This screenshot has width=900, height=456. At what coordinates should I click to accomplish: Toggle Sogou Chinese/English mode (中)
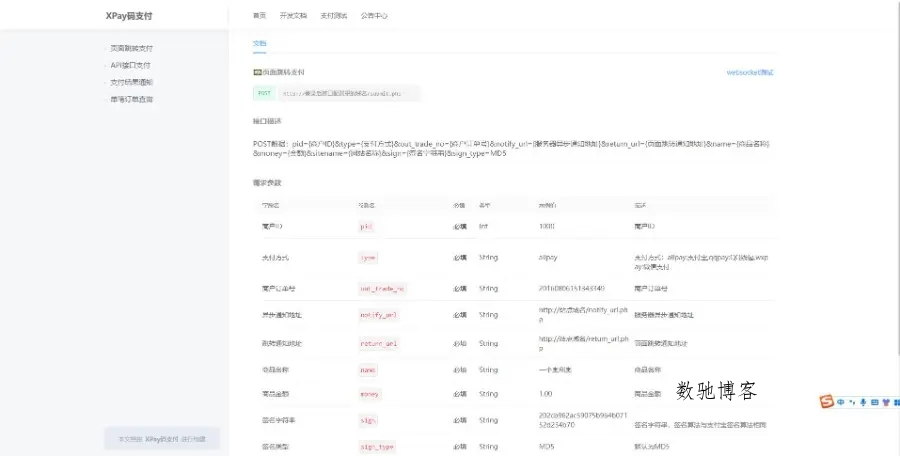click(841, 402)
